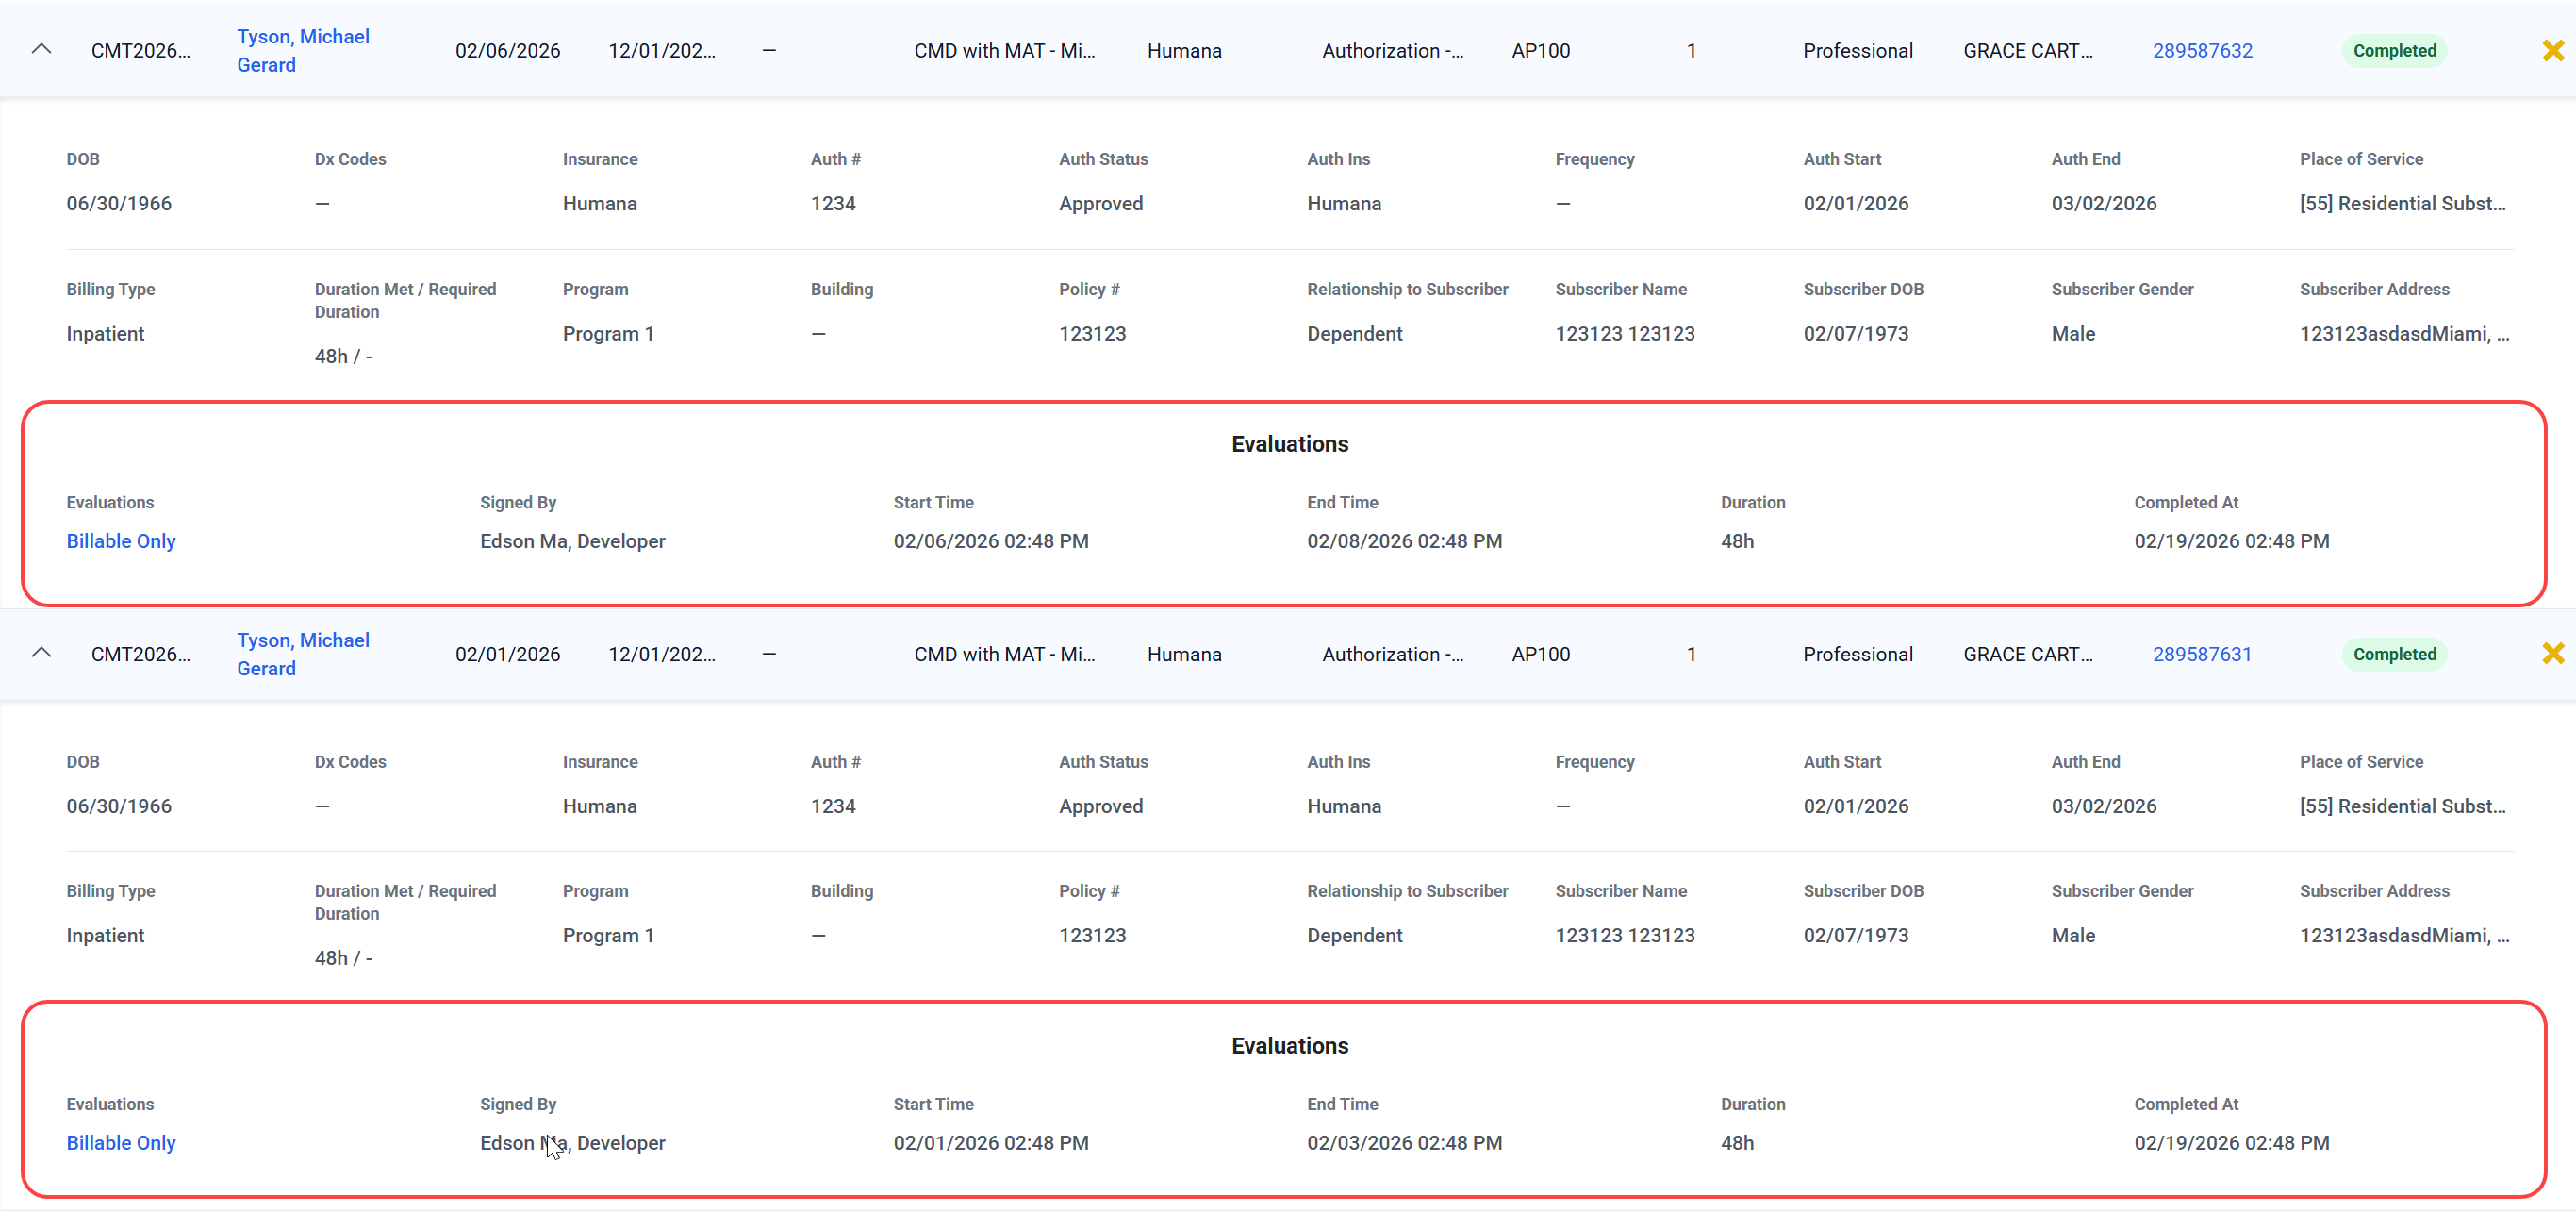Collapse the first CMT2026 row chevron

[41, 49]
